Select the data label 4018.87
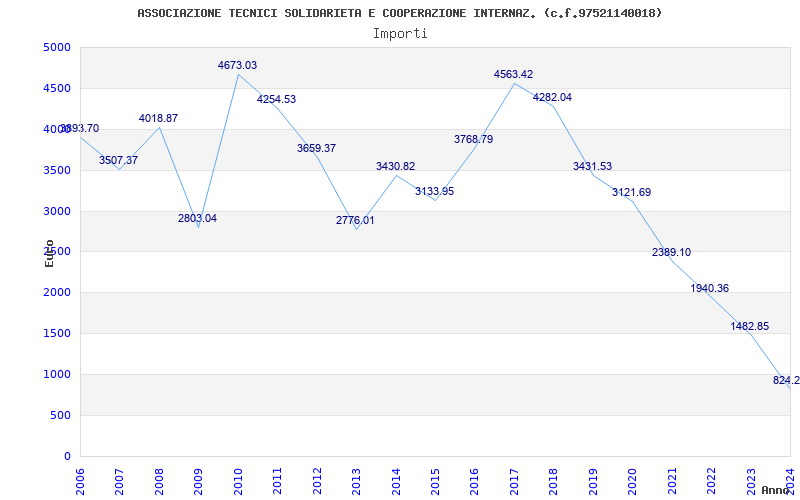This screenshot has width=800, height=500. (158, 118)
